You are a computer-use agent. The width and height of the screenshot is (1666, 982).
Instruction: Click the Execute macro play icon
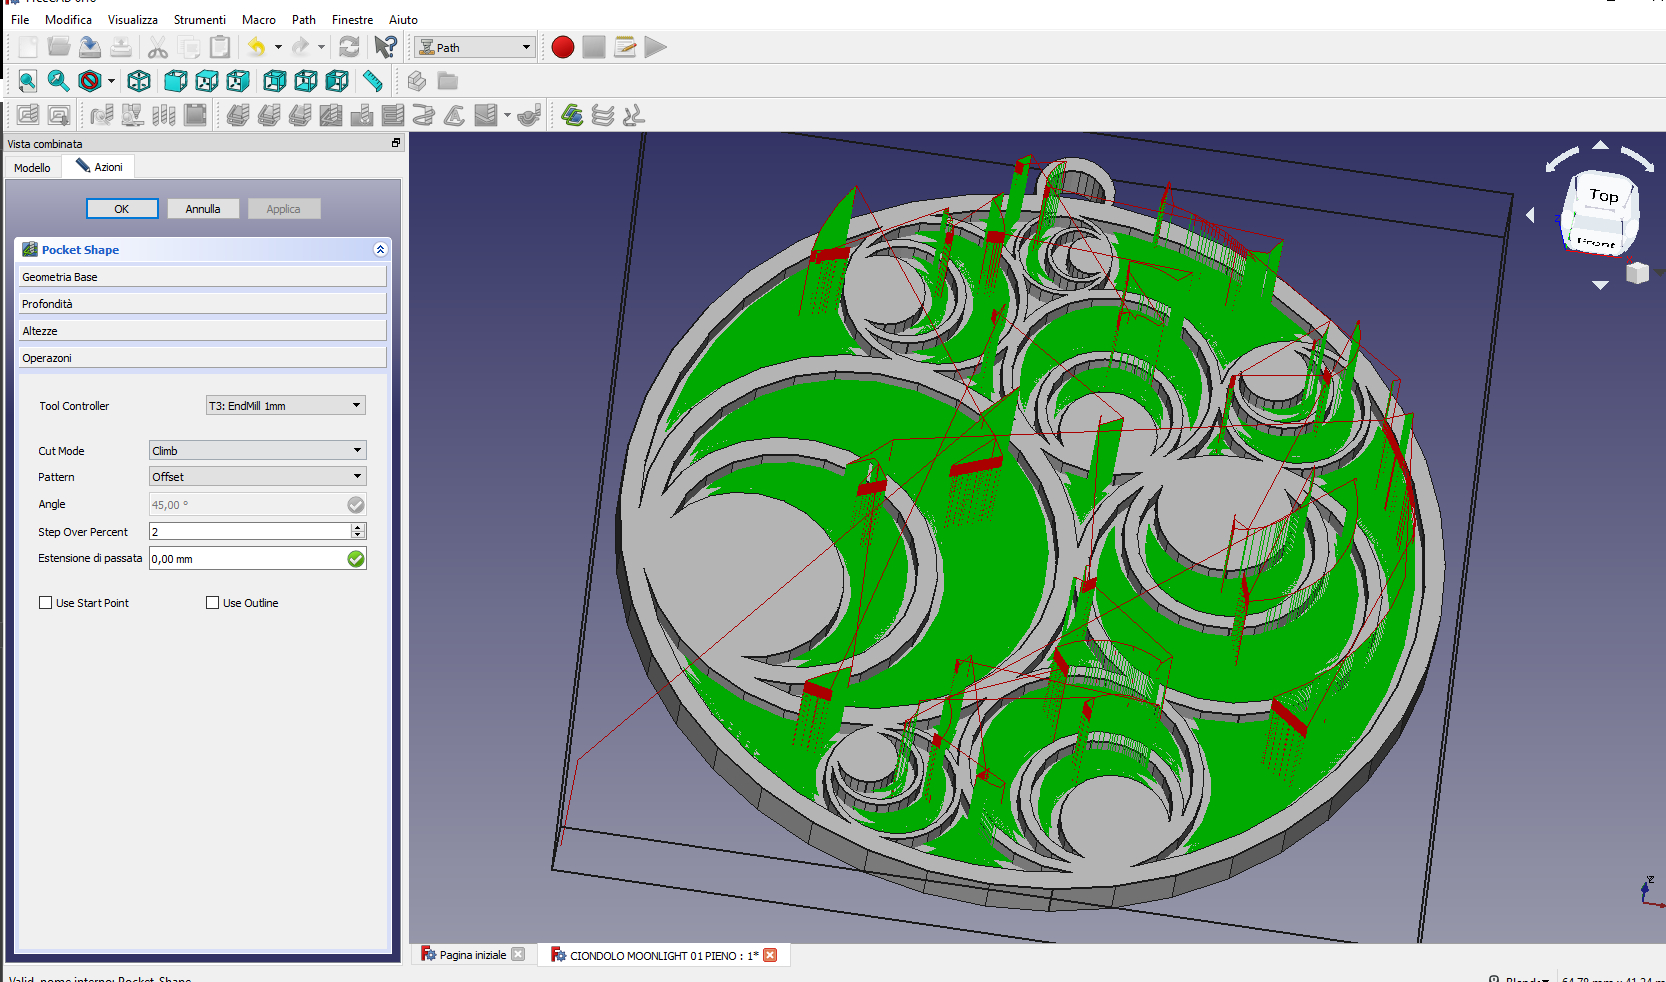point(656,47)
